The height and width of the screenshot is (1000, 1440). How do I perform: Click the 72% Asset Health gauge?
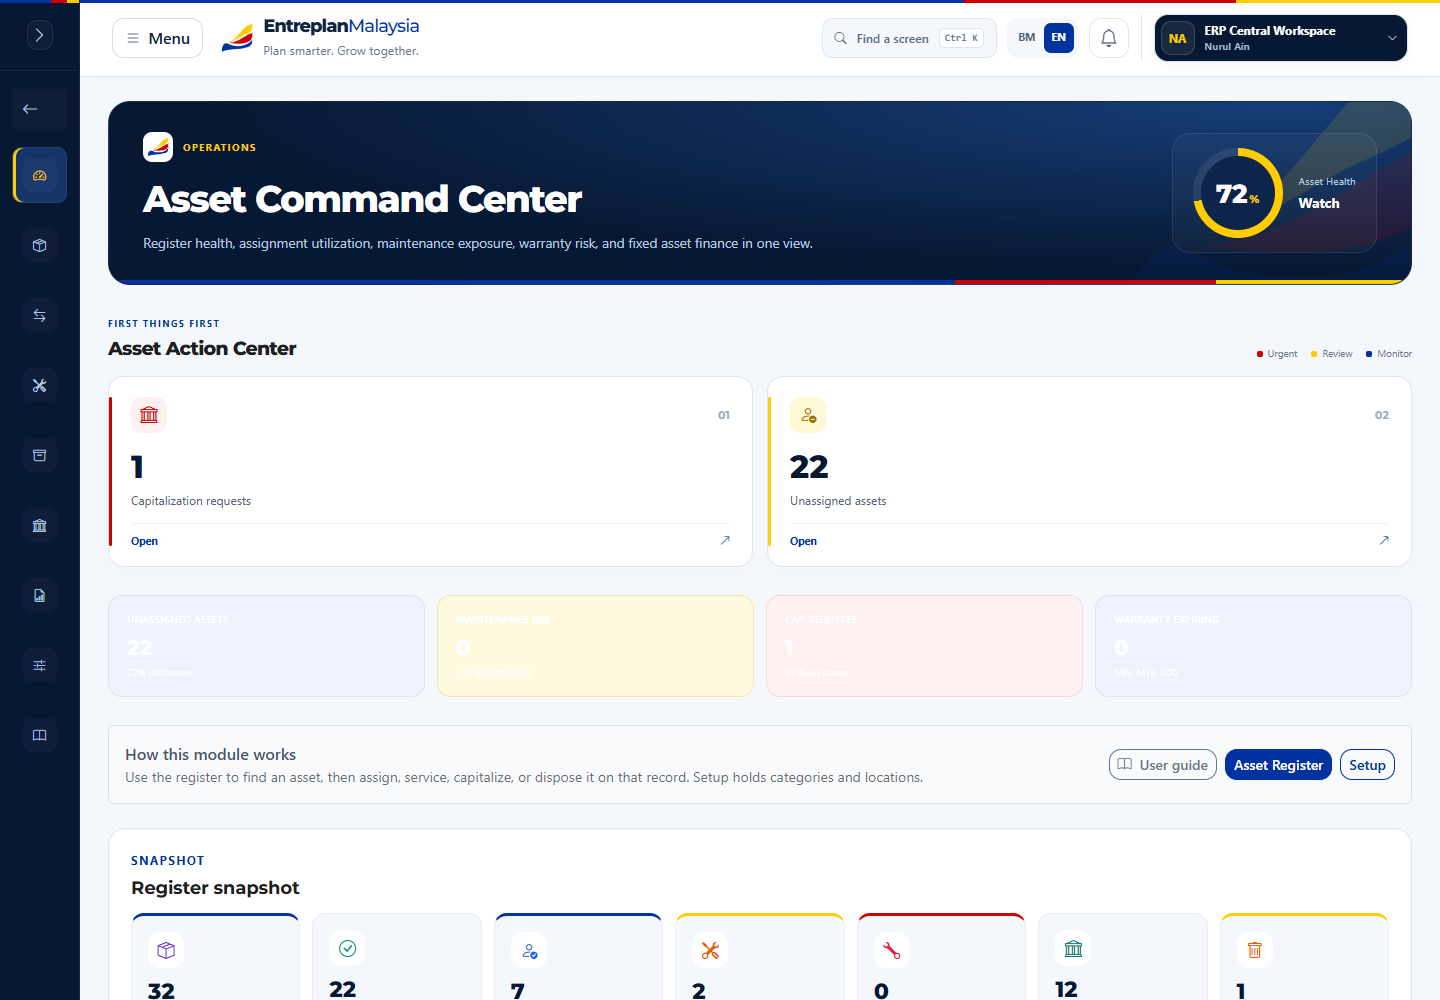tap(1238, 193)
